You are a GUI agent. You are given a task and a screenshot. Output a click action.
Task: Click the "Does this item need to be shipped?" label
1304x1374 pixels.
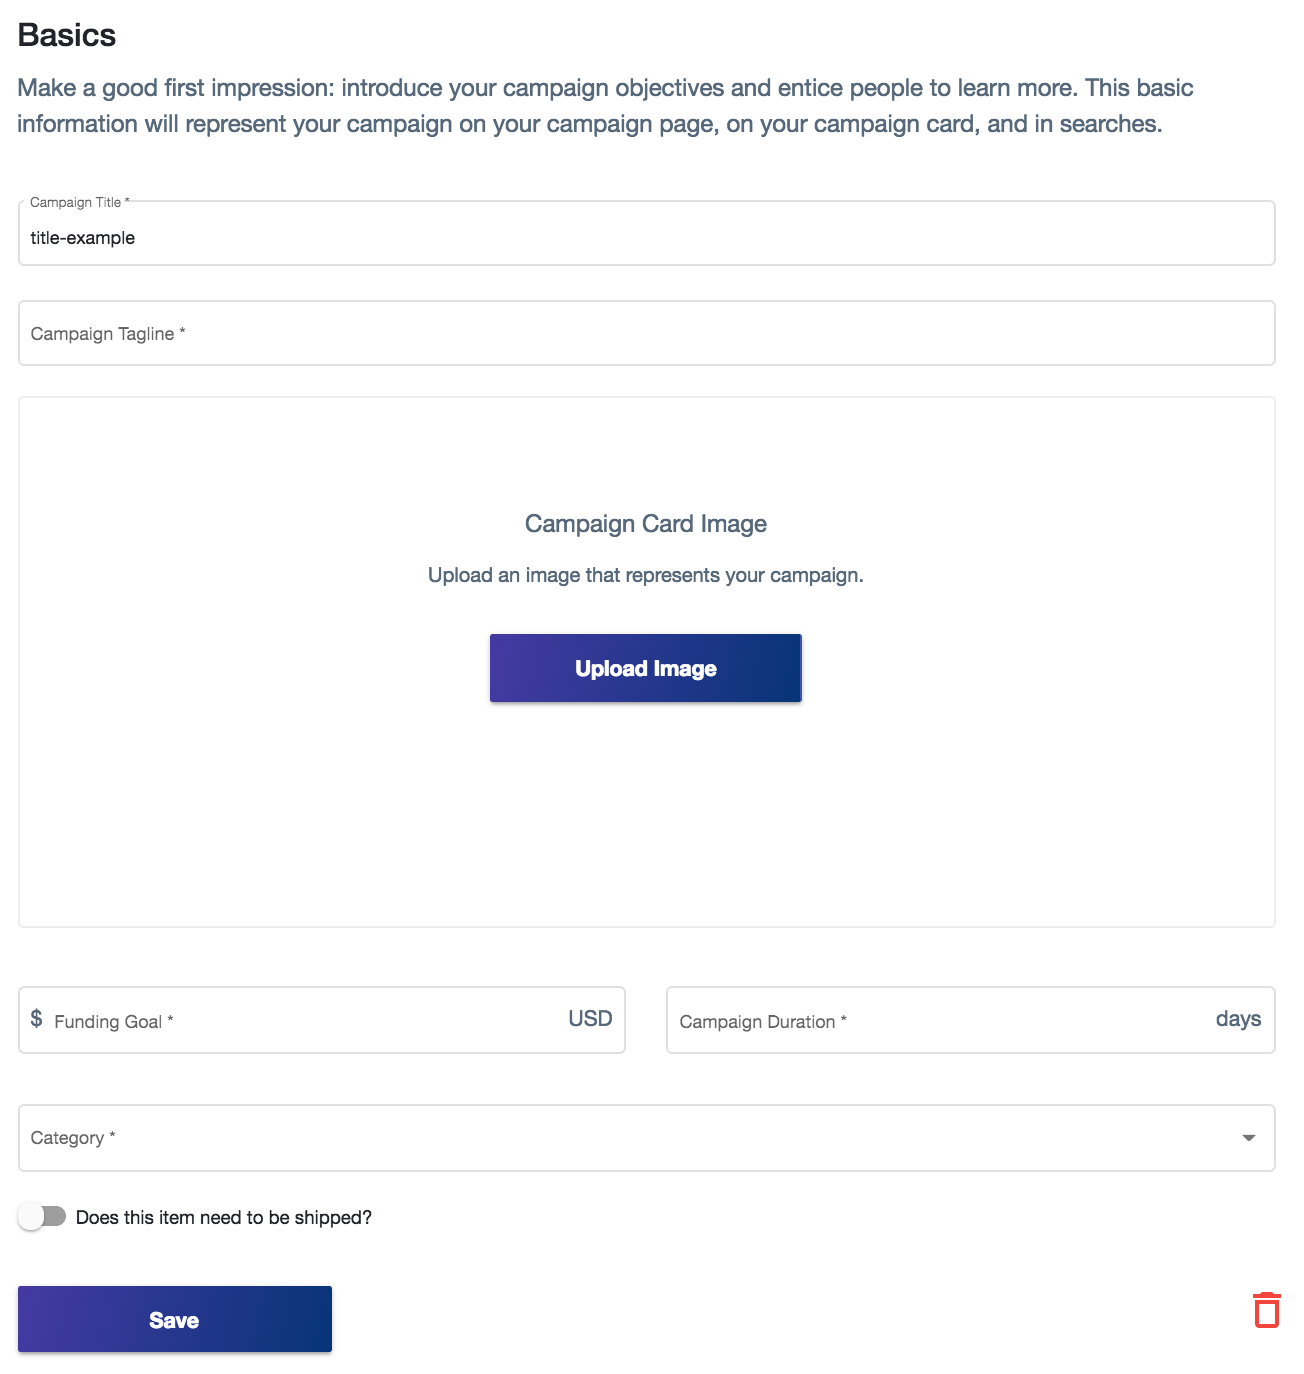[224, 1218]
